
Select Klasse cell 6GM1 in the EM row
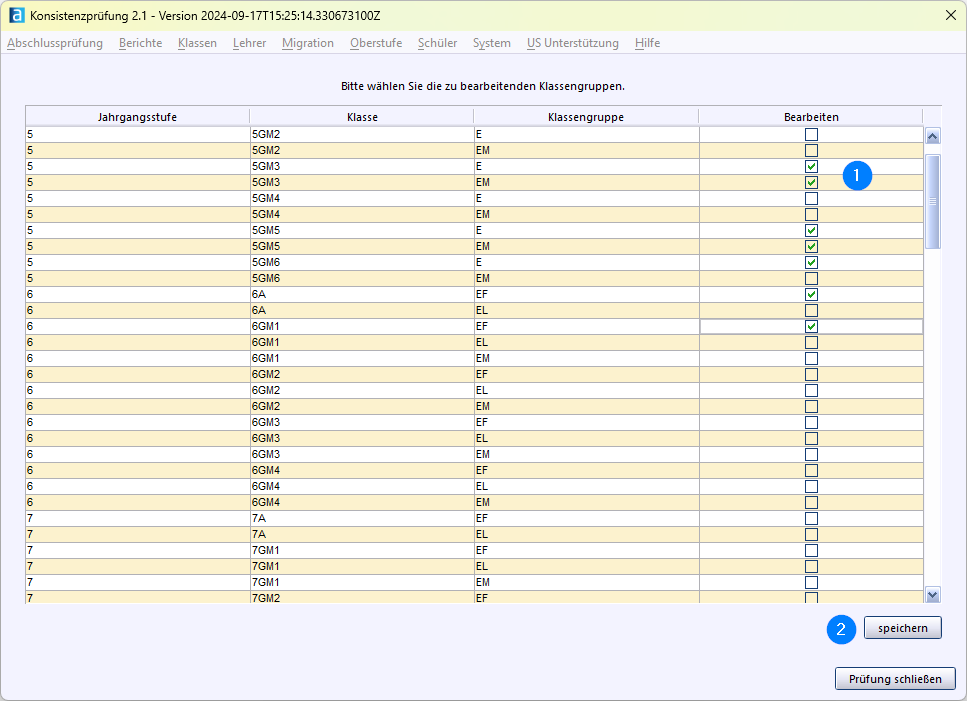362,359
